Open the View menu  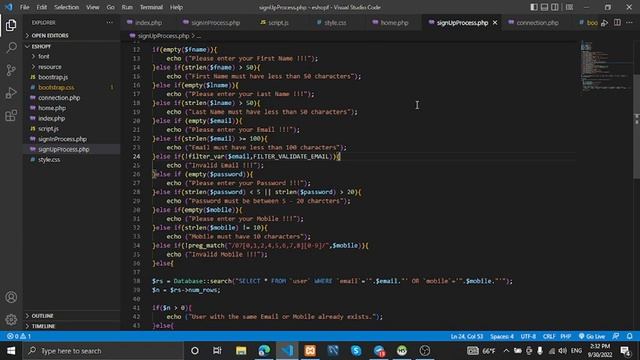(x=93, y=7)
